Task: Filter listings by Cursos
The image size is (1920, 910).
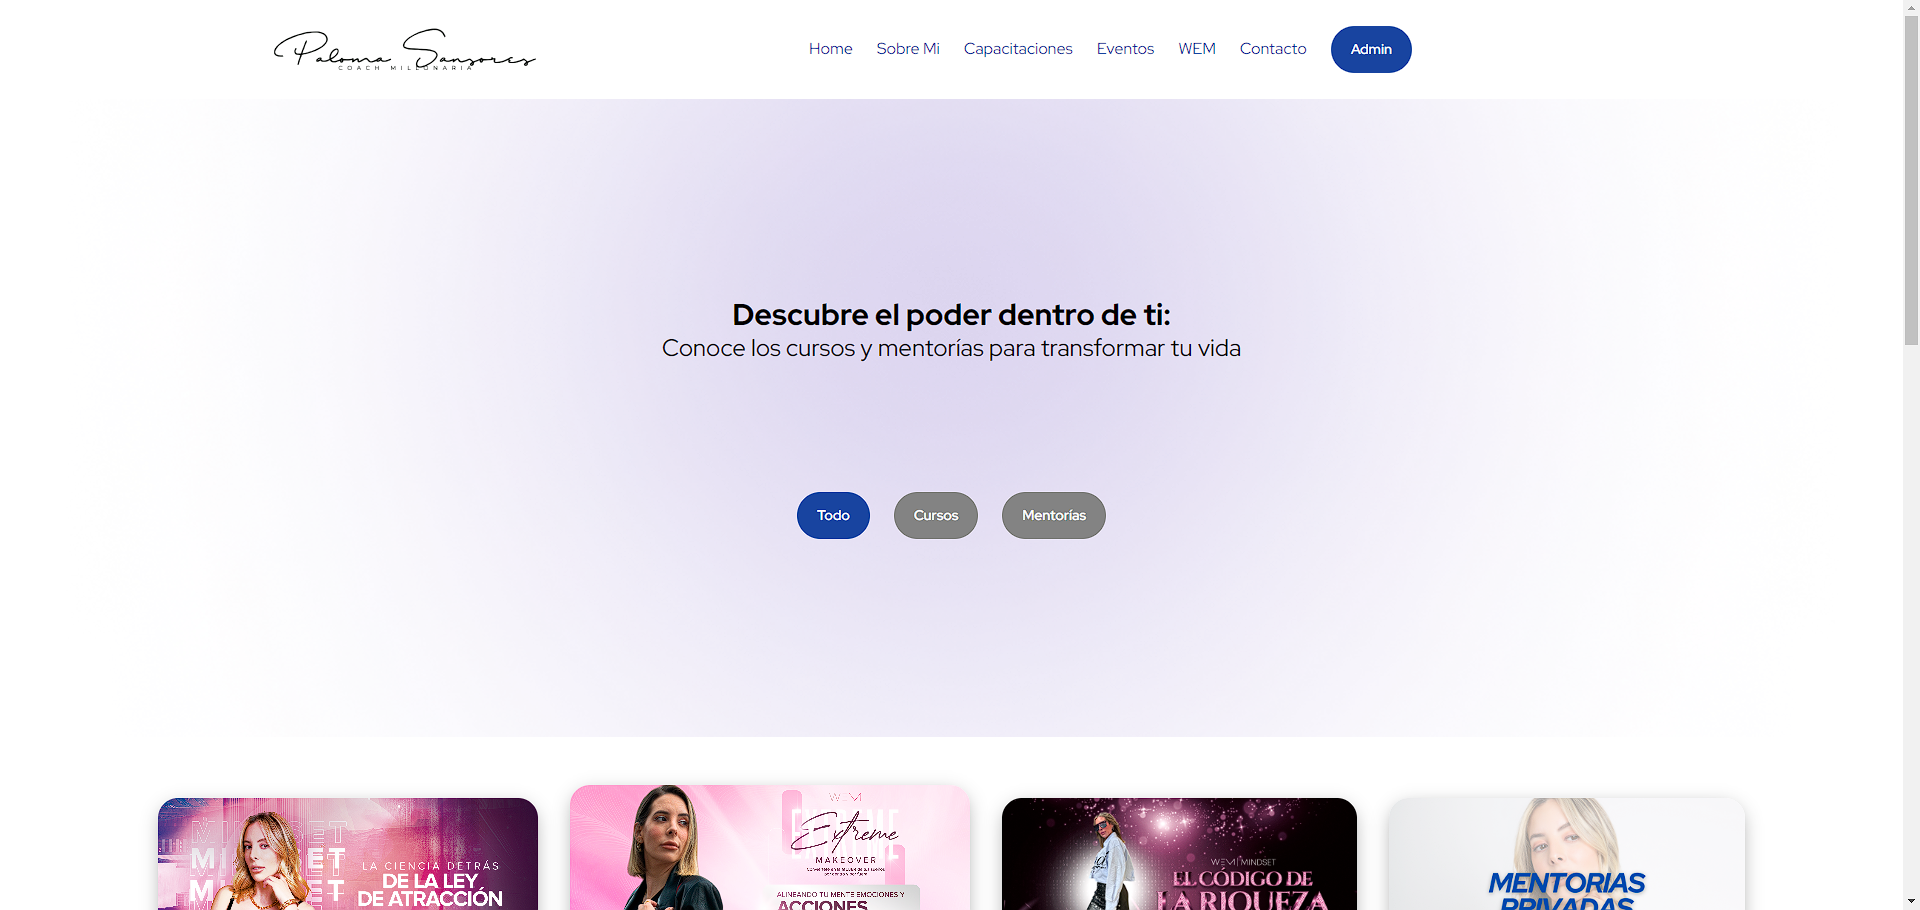Action: coord(936,515)
